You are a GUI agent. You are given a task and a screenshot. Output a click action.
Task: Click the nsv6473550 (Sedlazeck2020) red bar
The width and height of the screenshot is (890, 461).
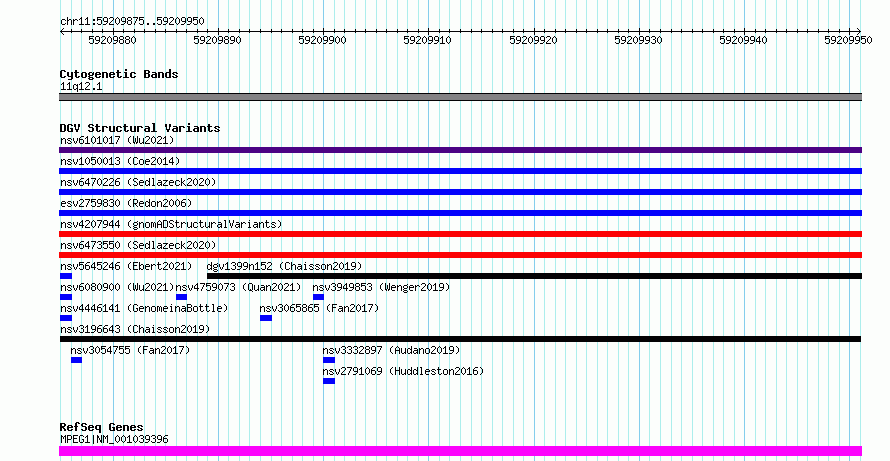[460, 255]
